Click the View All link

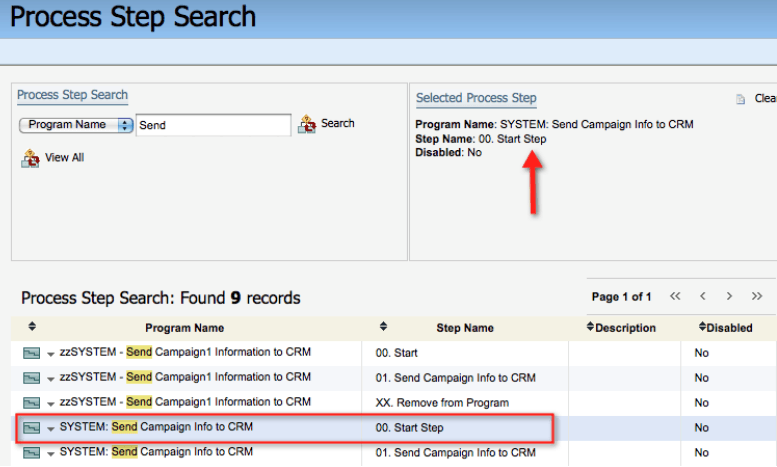tap(64, 158)
